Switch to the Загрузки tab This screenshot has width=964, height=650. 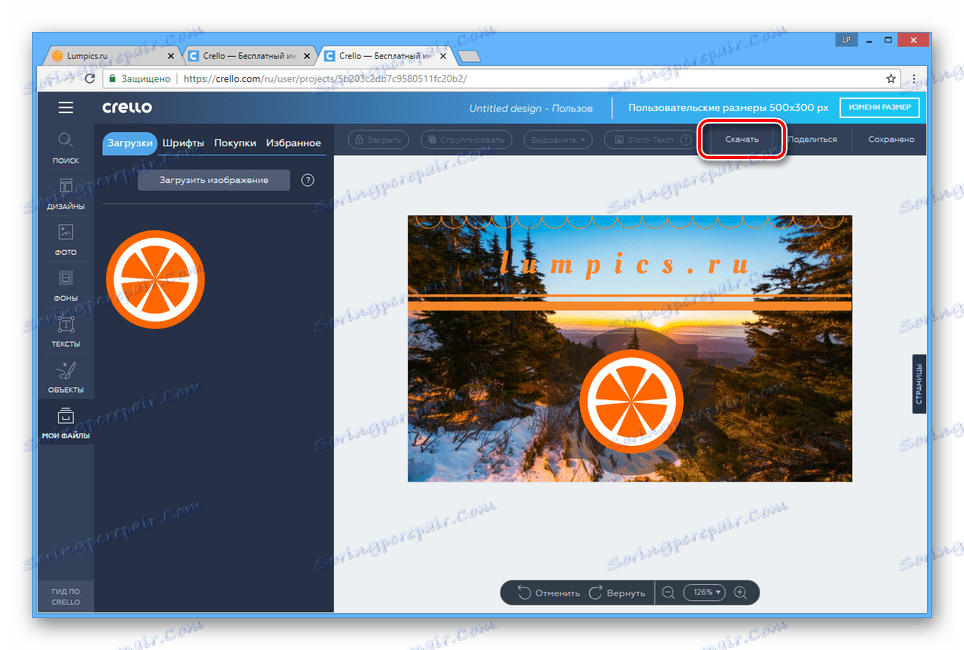[x=130, y=143]
